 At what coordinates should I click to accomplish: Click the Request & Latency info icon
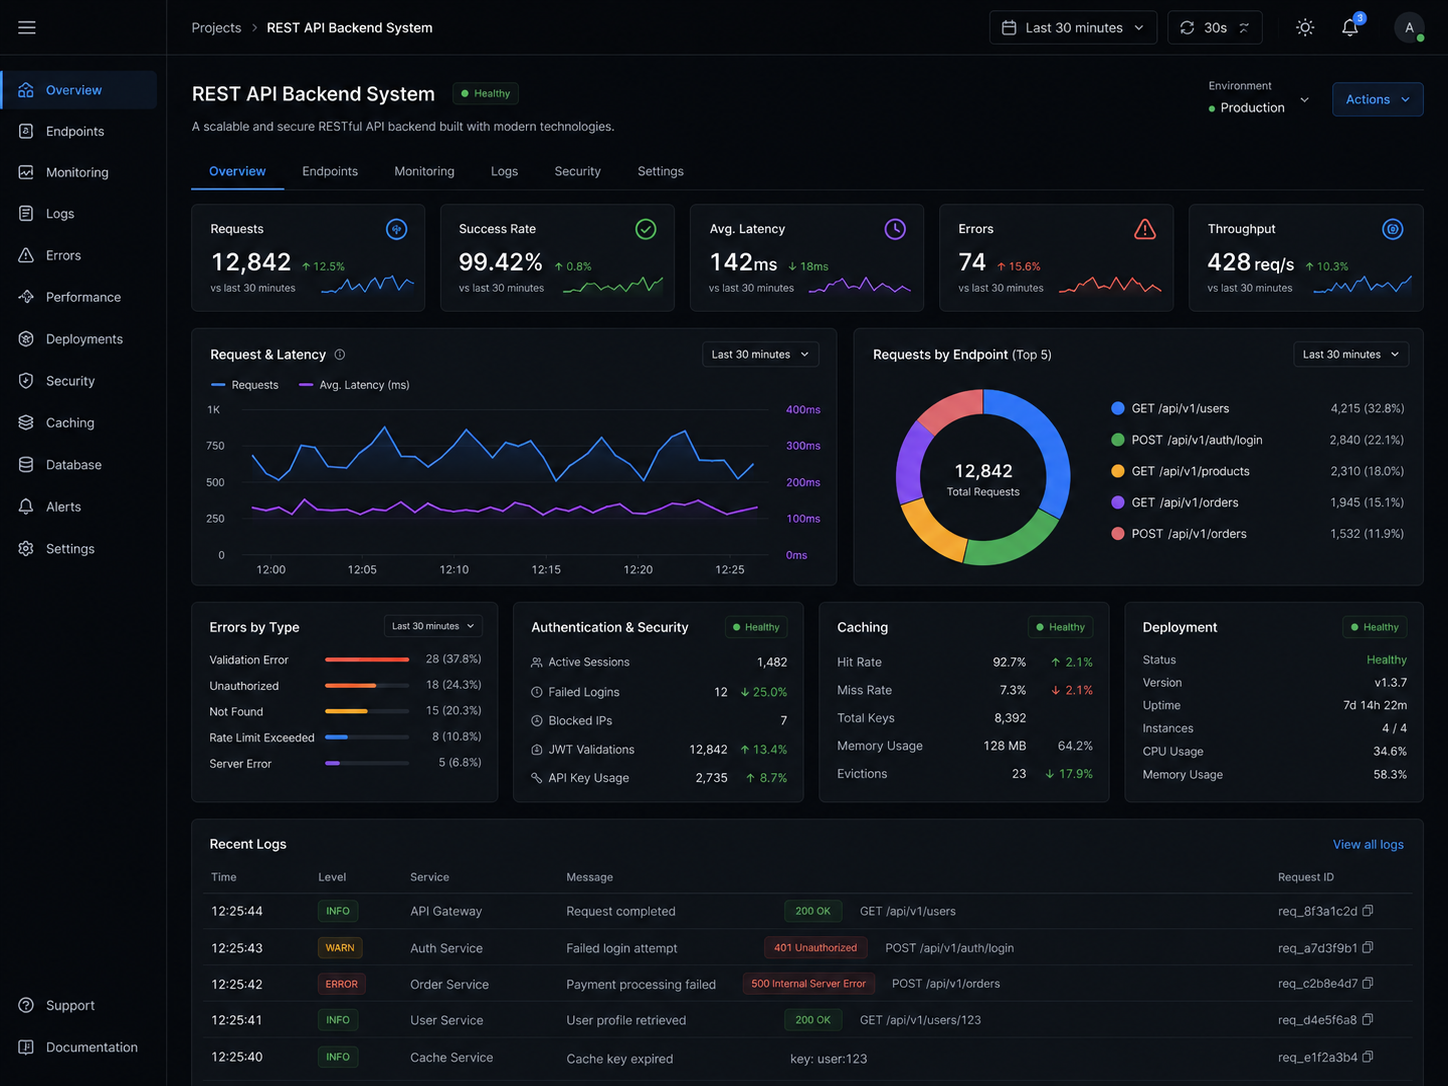click(340, 355)
